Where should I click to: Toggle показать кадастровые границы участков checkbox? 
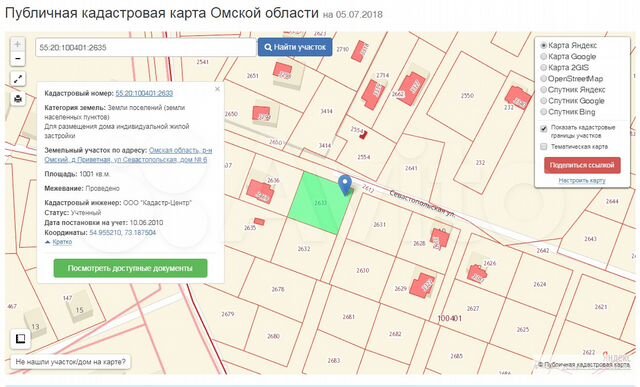[544, 129]
